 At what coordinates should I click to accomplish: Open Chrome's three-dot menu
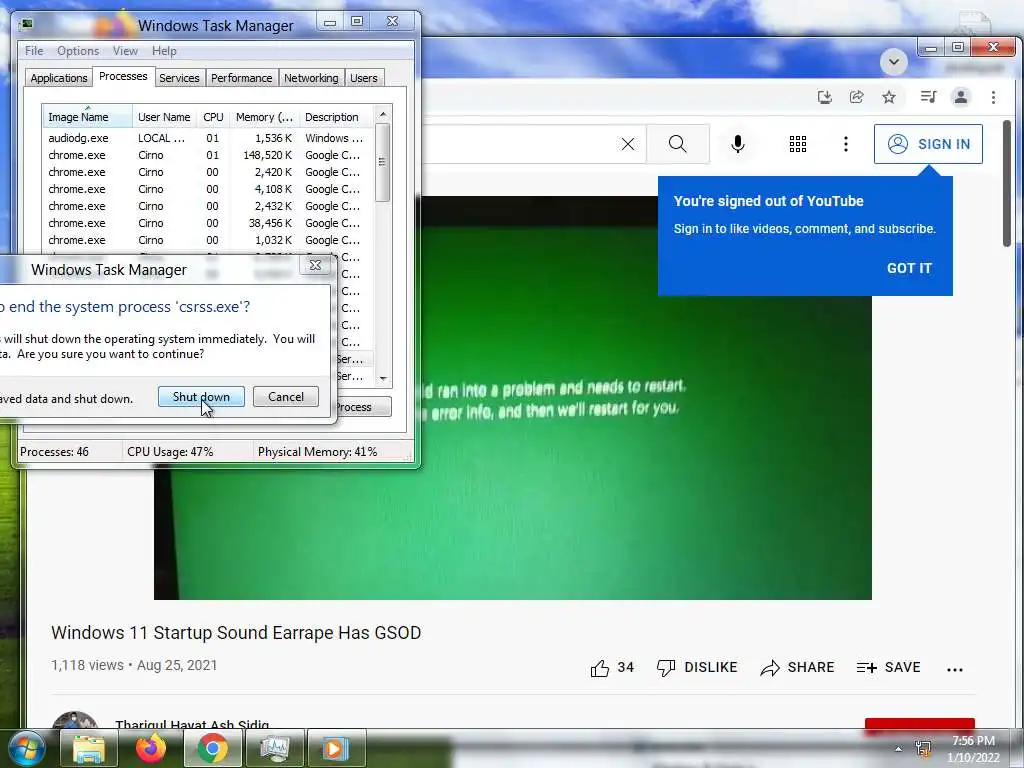coord(993,97)
